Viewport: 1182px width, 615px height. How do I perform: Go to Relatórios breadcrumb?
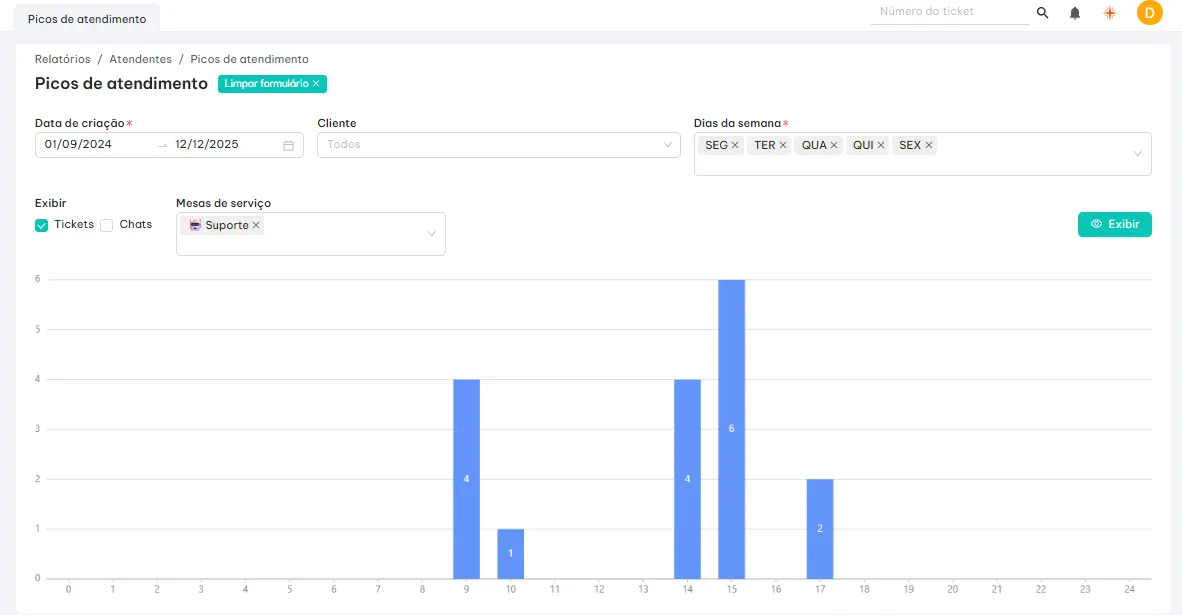pos(62,60)
